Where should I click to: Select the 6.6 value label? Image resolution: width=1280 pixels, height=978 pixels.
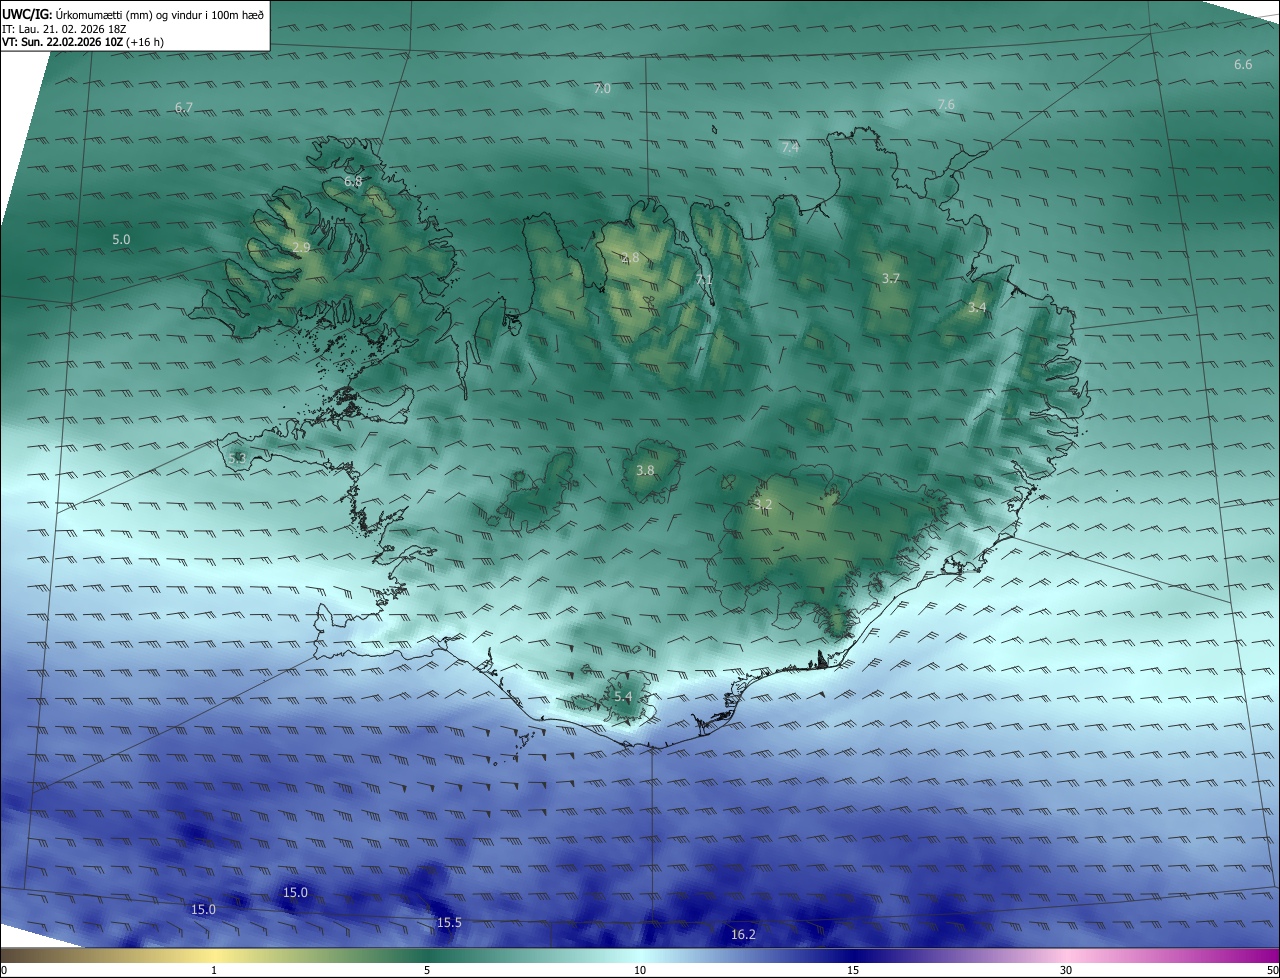tap(1243, 65)
